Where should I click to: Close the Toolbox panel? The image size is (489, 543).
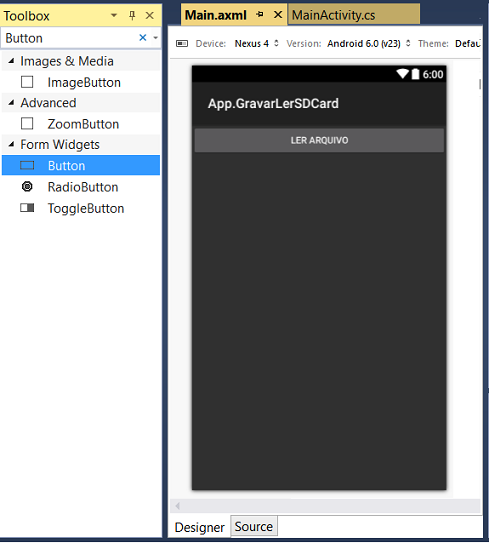(x=150, y=16)
